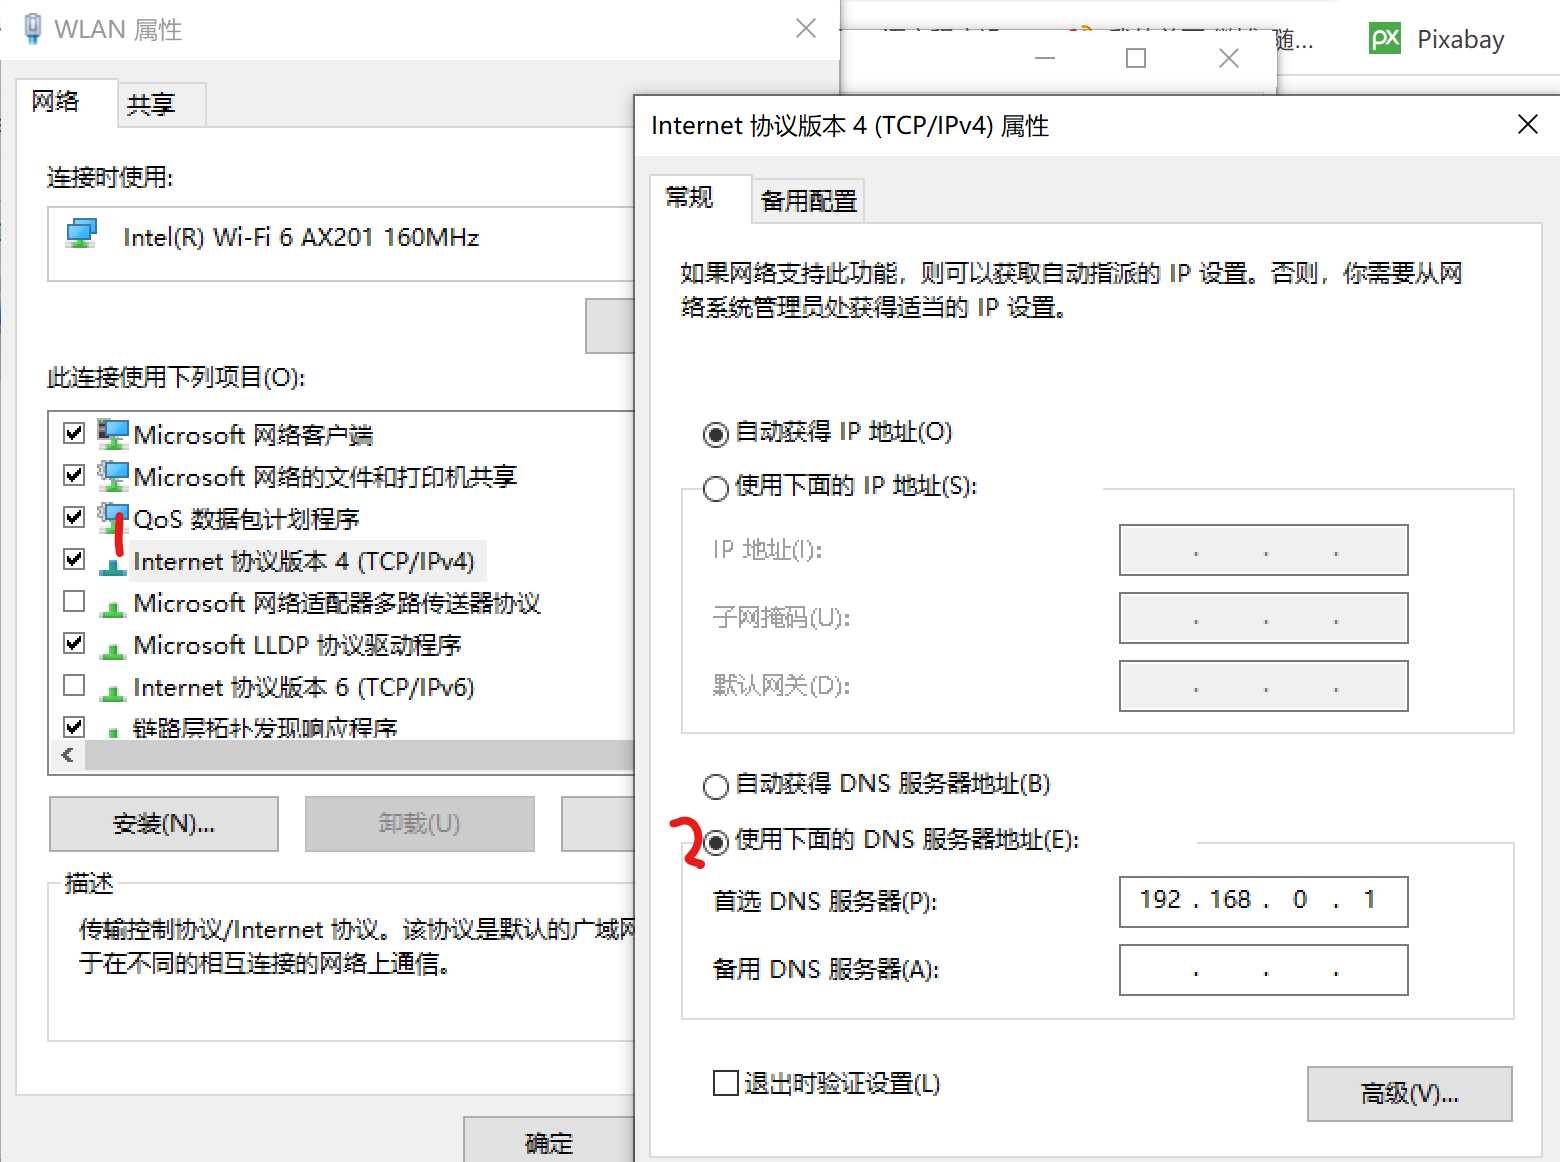Click the 备用 DNS 服务器 address field

[x=1264, y=970]
